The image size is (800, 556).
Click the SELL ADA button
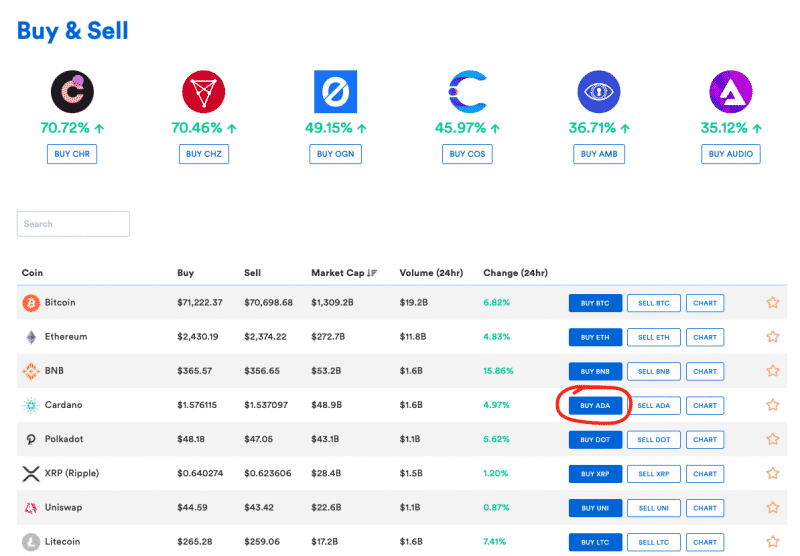tap(654, 406)
